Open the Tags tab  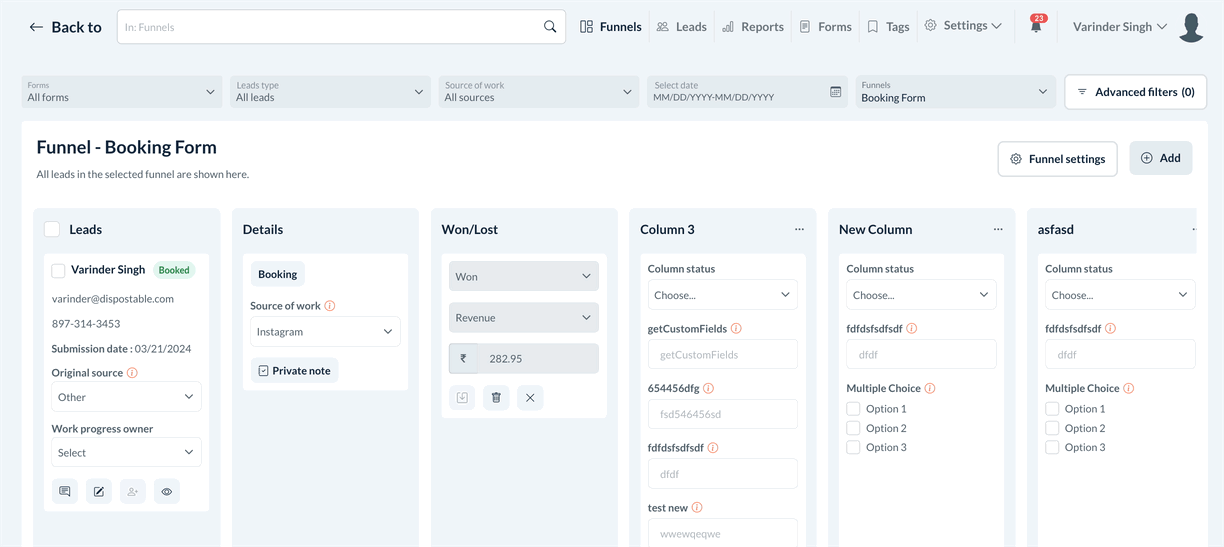coord(888,27)
